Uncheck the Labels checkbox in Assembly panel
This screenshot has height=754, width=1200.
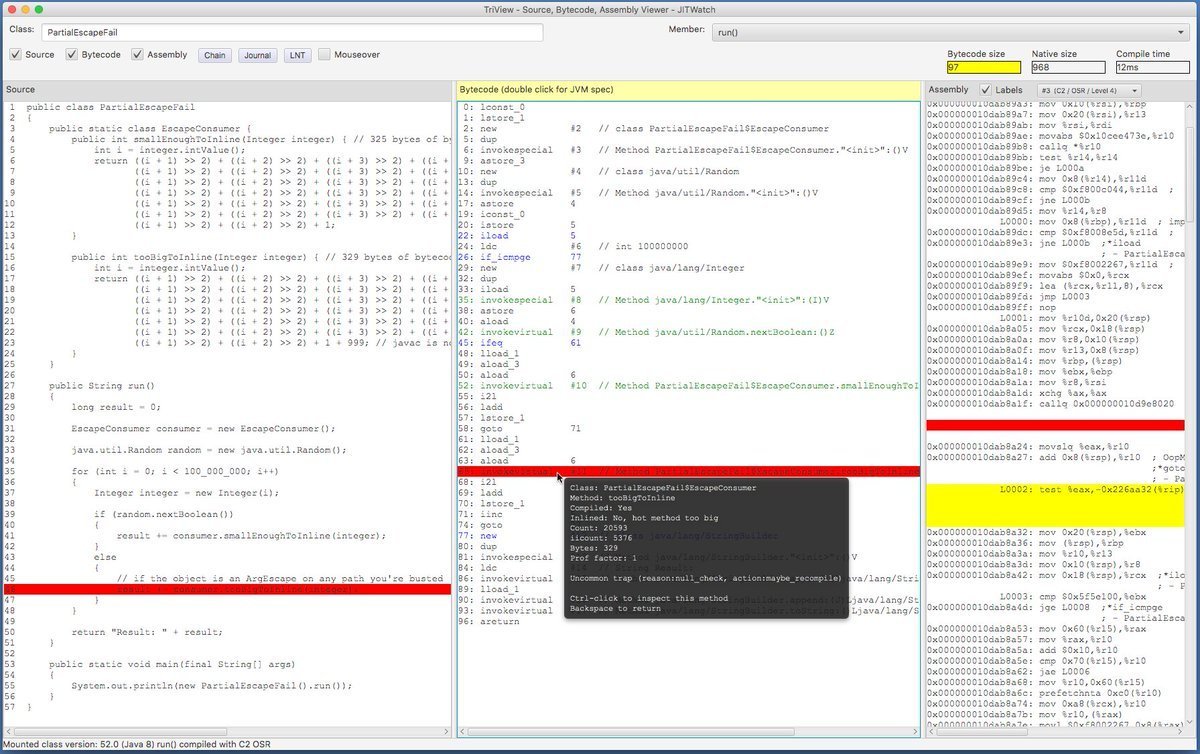pos(986,90)
